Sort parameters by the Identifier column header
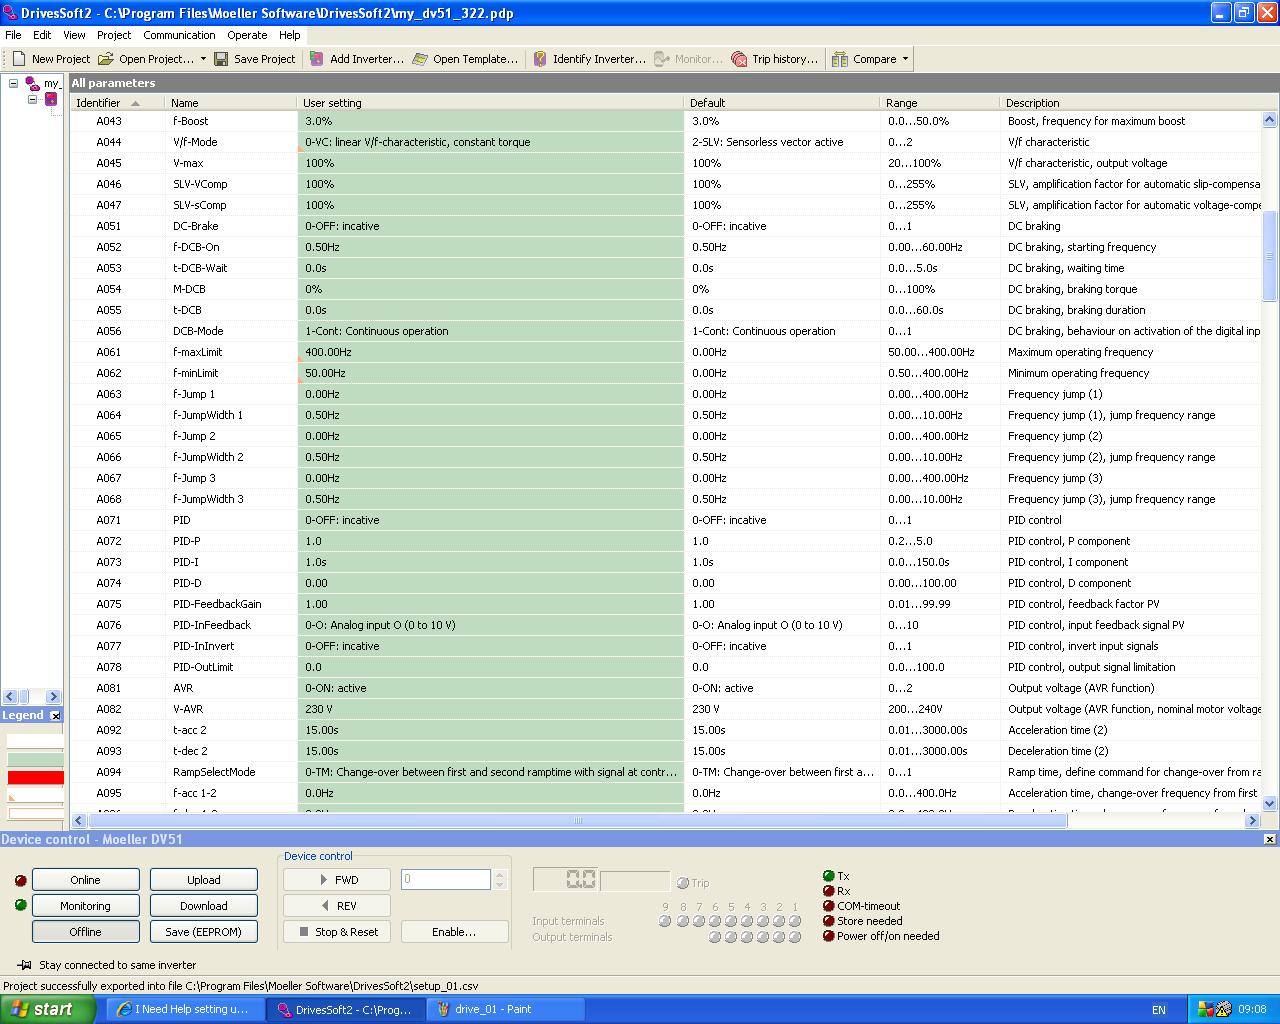Image resolution: width=1280 pixels, height=1024 pixels. 98,103
